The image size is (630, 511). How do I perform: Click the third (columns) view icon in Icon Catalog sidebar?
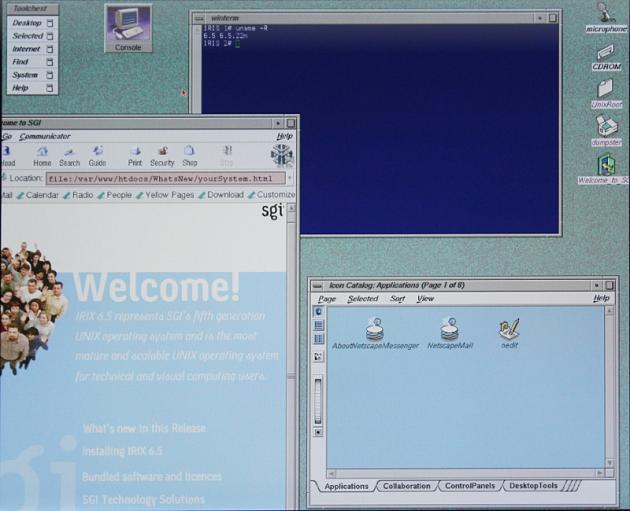(318, 338)
